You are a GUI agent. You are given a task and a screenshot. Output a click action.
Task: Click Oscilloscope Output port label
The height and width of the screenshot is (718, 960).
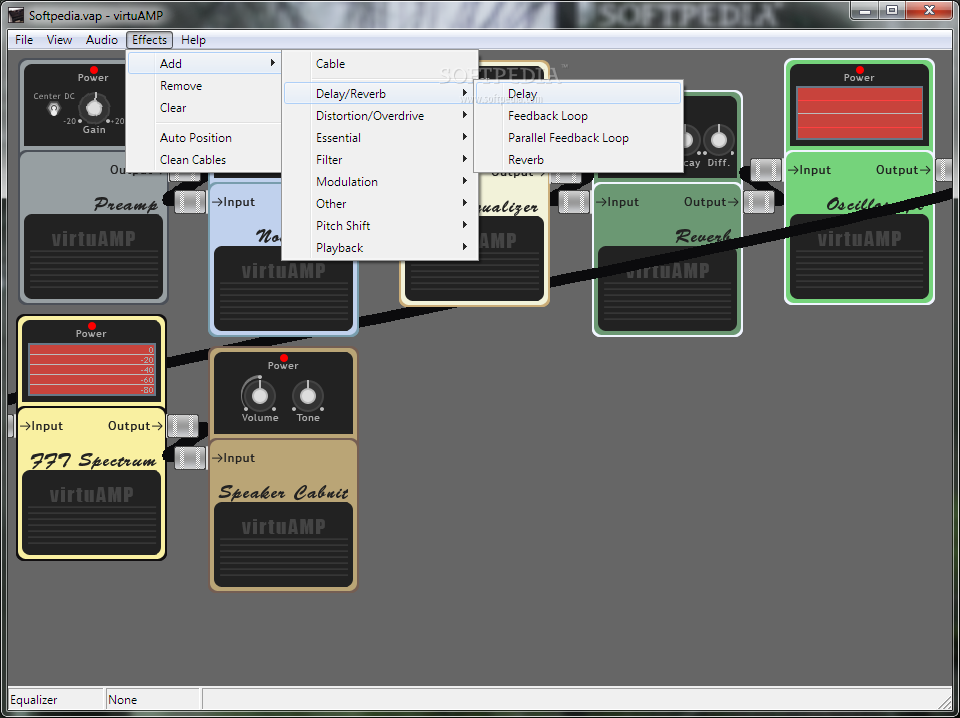[903, 170]
